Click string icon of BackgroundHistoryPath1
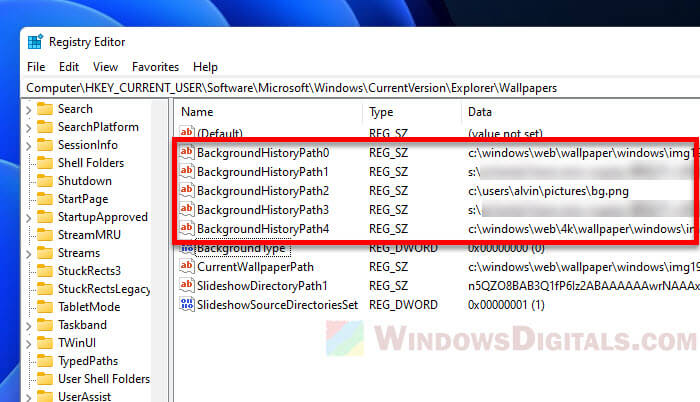Viewport: 700px width, 402px height. pos(187,171)
